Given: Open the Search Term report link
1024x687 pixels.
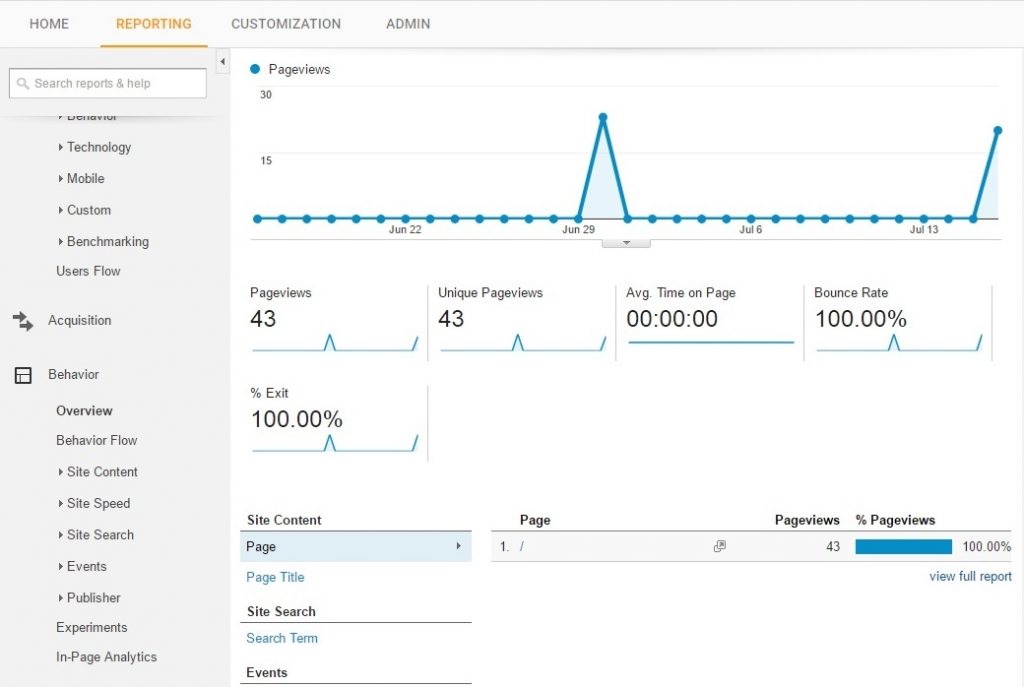Looking at the screenshot, I should click(282, 638).
